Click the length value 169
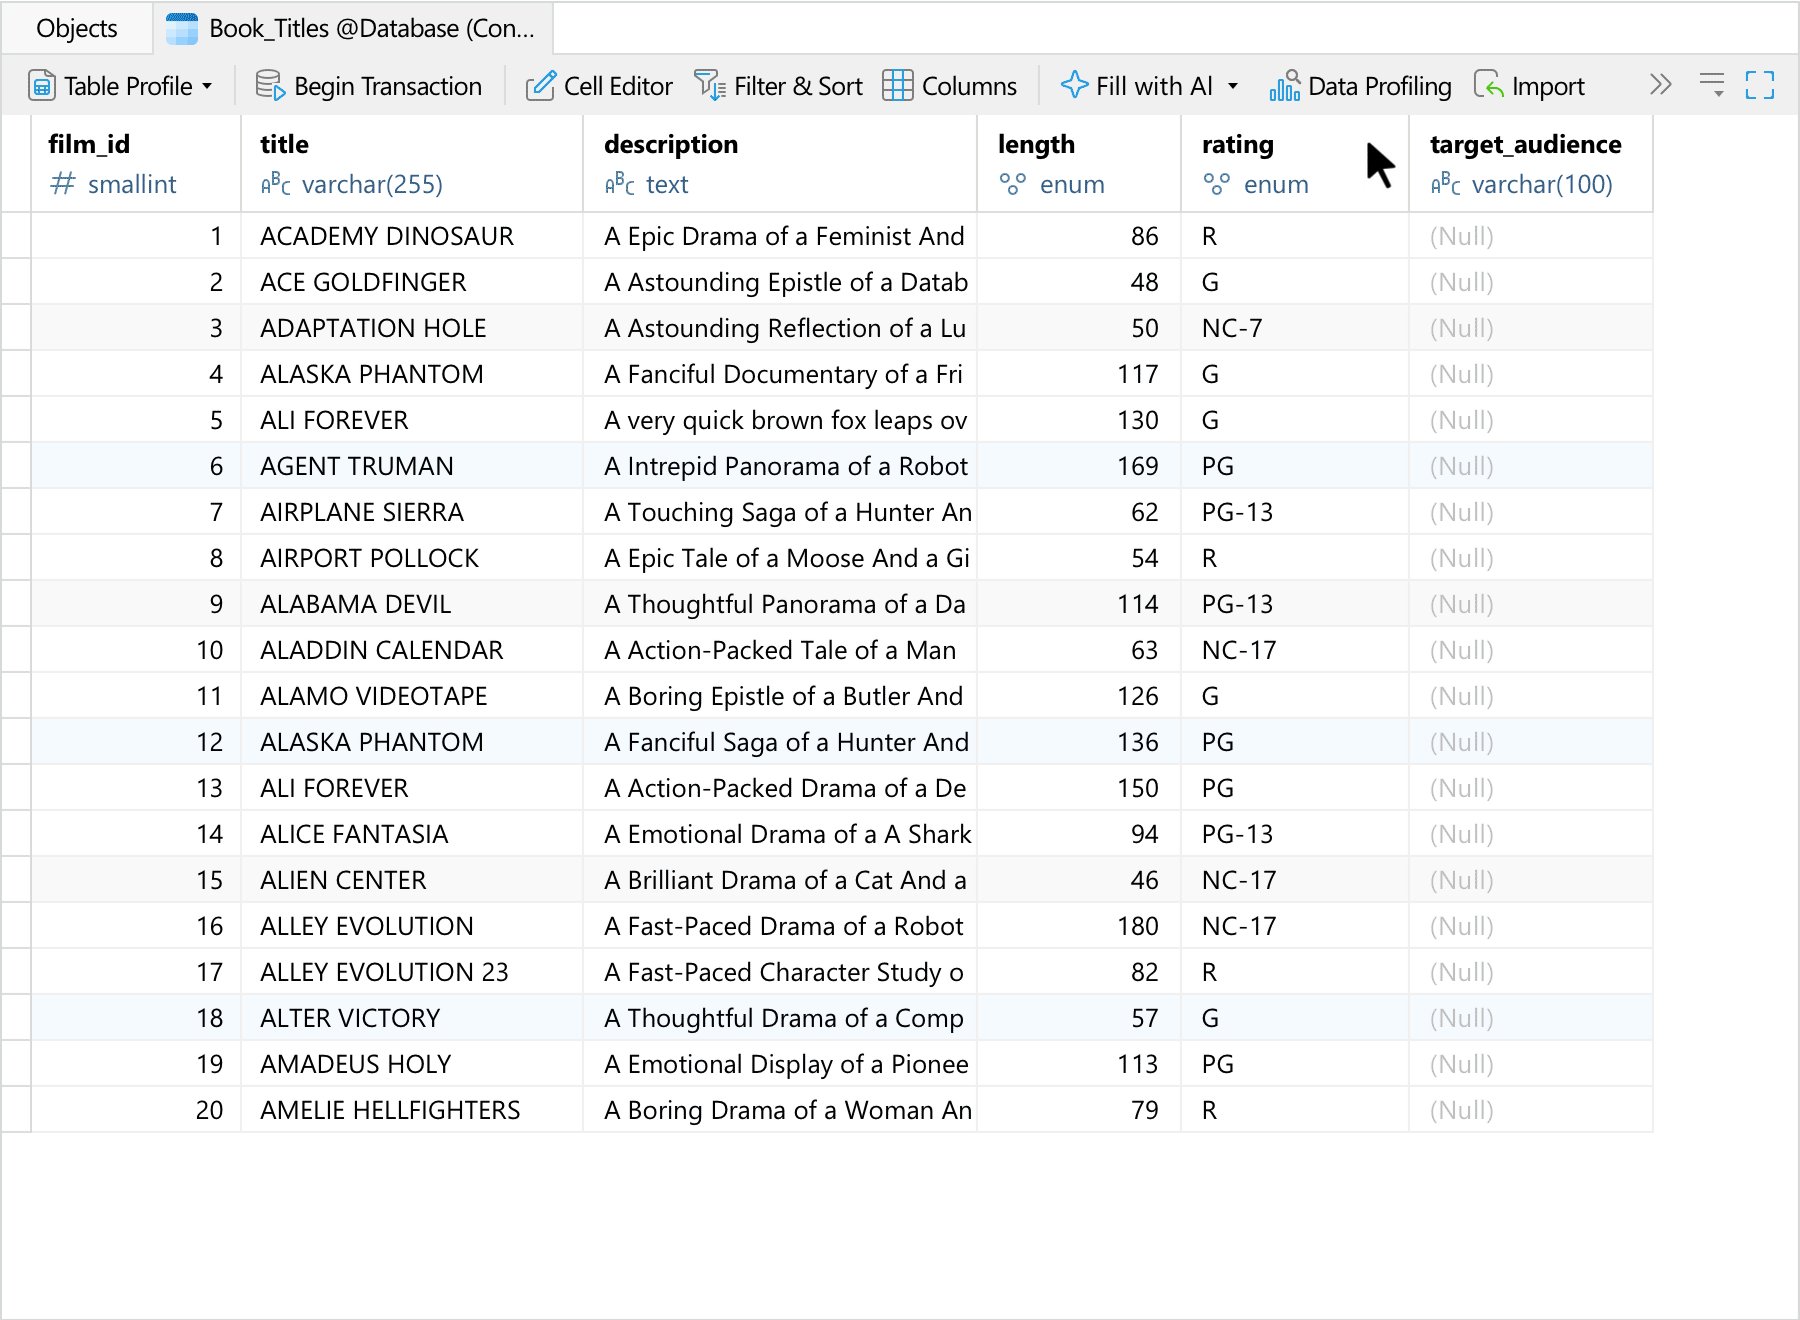 [x=1079, y=466]
